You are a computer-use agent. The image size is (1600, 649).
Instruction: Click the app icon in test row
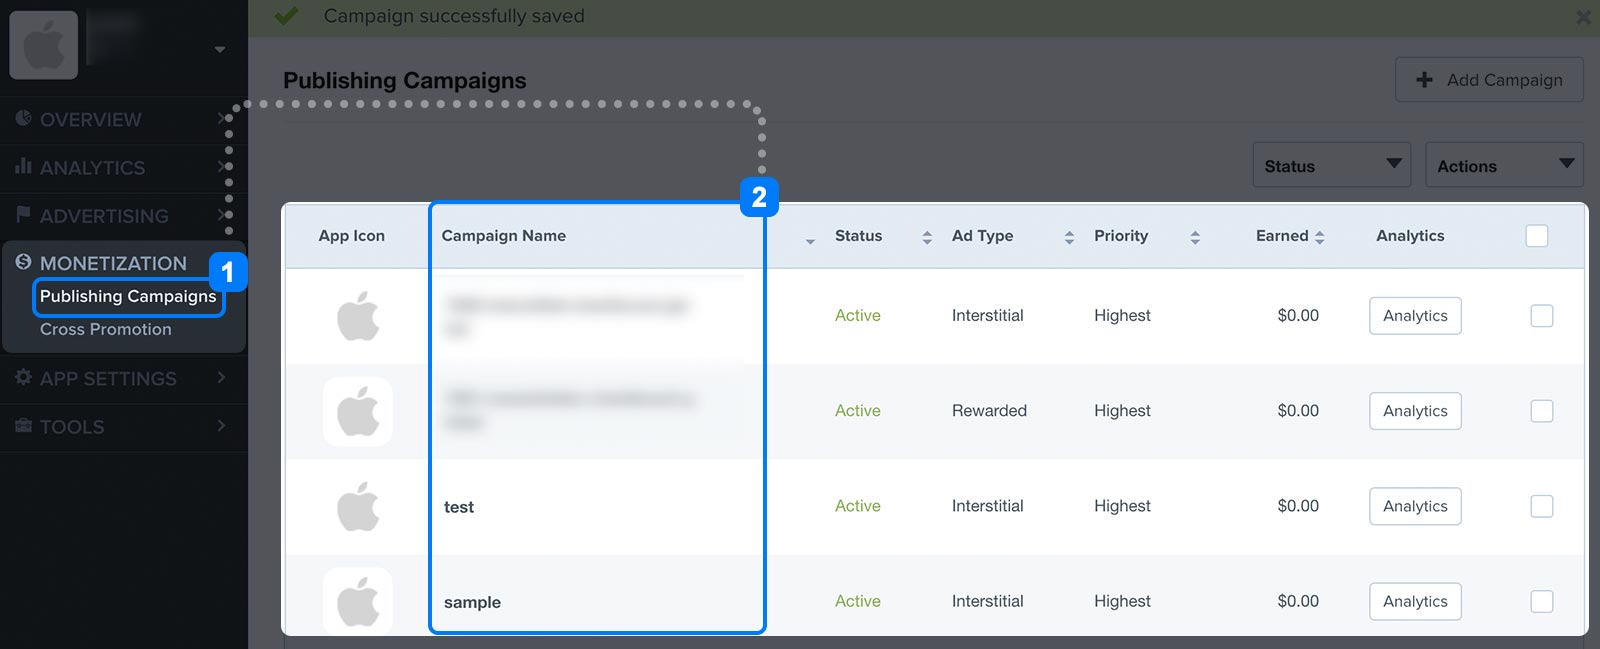[358, 506]
